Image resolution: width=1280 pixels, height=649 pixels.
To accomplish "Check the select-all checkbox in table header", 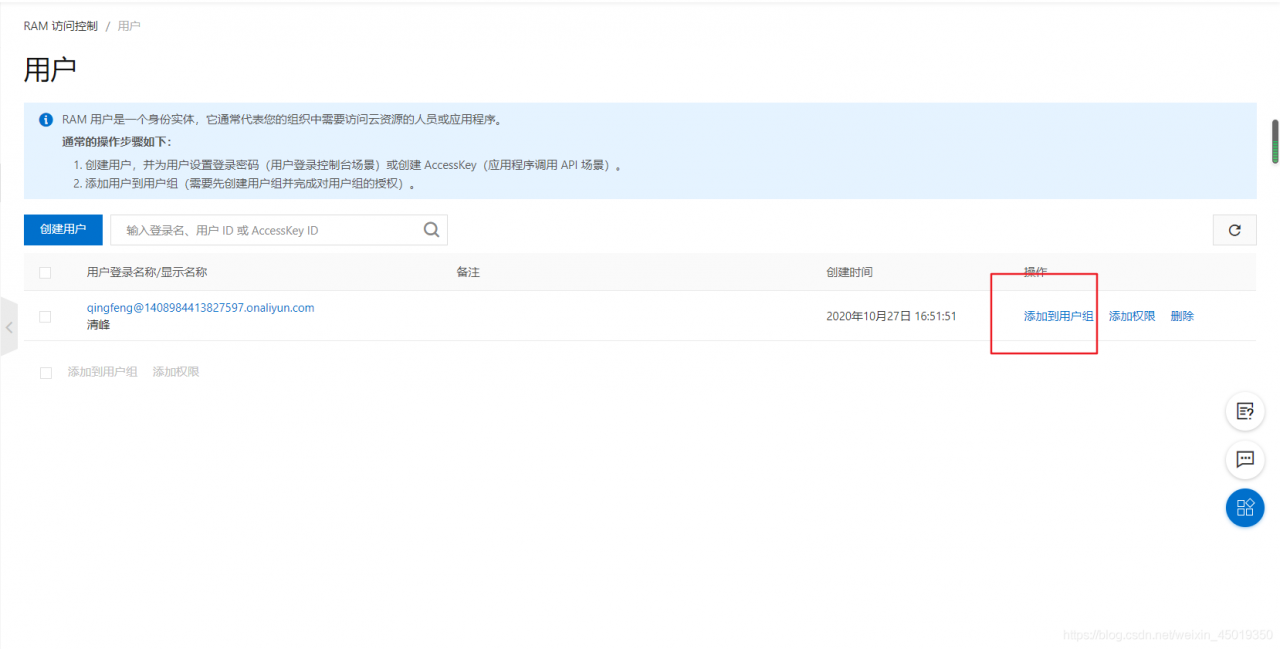I will tap(45, 271).
